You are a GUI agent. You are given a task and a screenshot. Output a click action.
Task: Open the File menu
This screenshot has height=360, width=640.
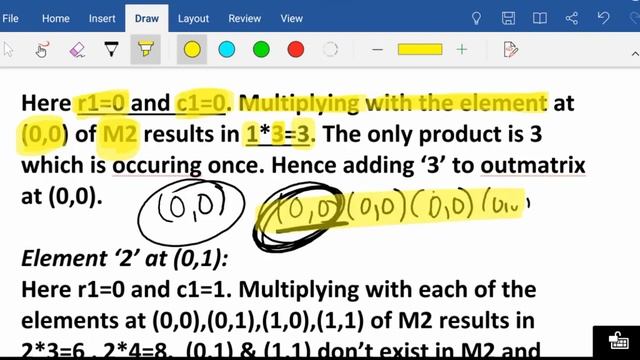click(x=10, y=18)
